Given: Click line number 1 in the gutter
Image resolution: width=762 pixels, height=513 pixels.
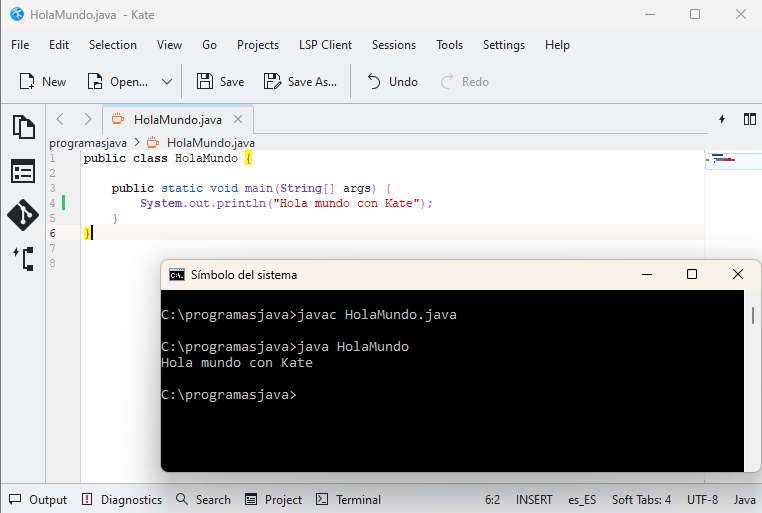Looking at the screenshot, I should [x=52, y=158].
